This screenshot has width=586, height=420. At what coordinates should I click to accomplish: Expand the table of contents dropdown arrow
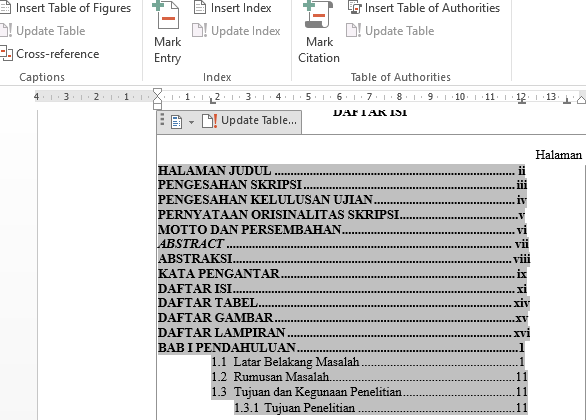pyautogui.click(x=191, y=122)
